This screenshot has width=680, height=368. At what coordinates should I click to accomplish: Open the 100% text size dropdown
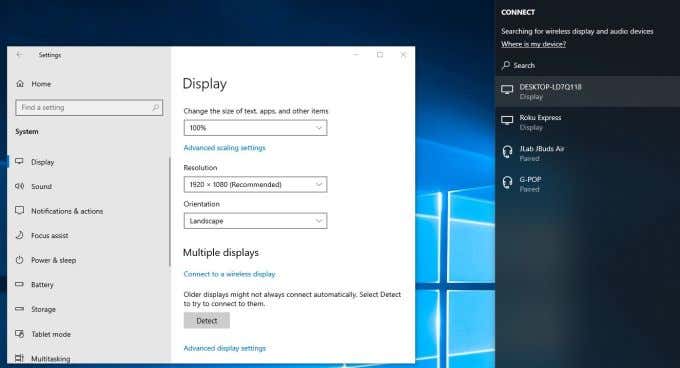click(255, 128)
